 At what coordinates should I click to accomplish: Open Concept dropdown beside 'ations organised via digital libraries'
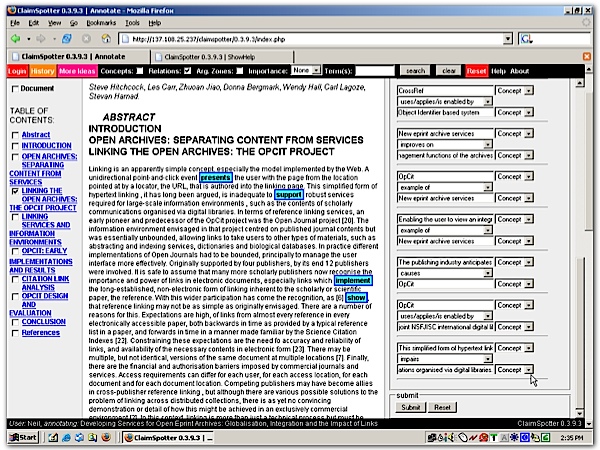click(515, 370)
